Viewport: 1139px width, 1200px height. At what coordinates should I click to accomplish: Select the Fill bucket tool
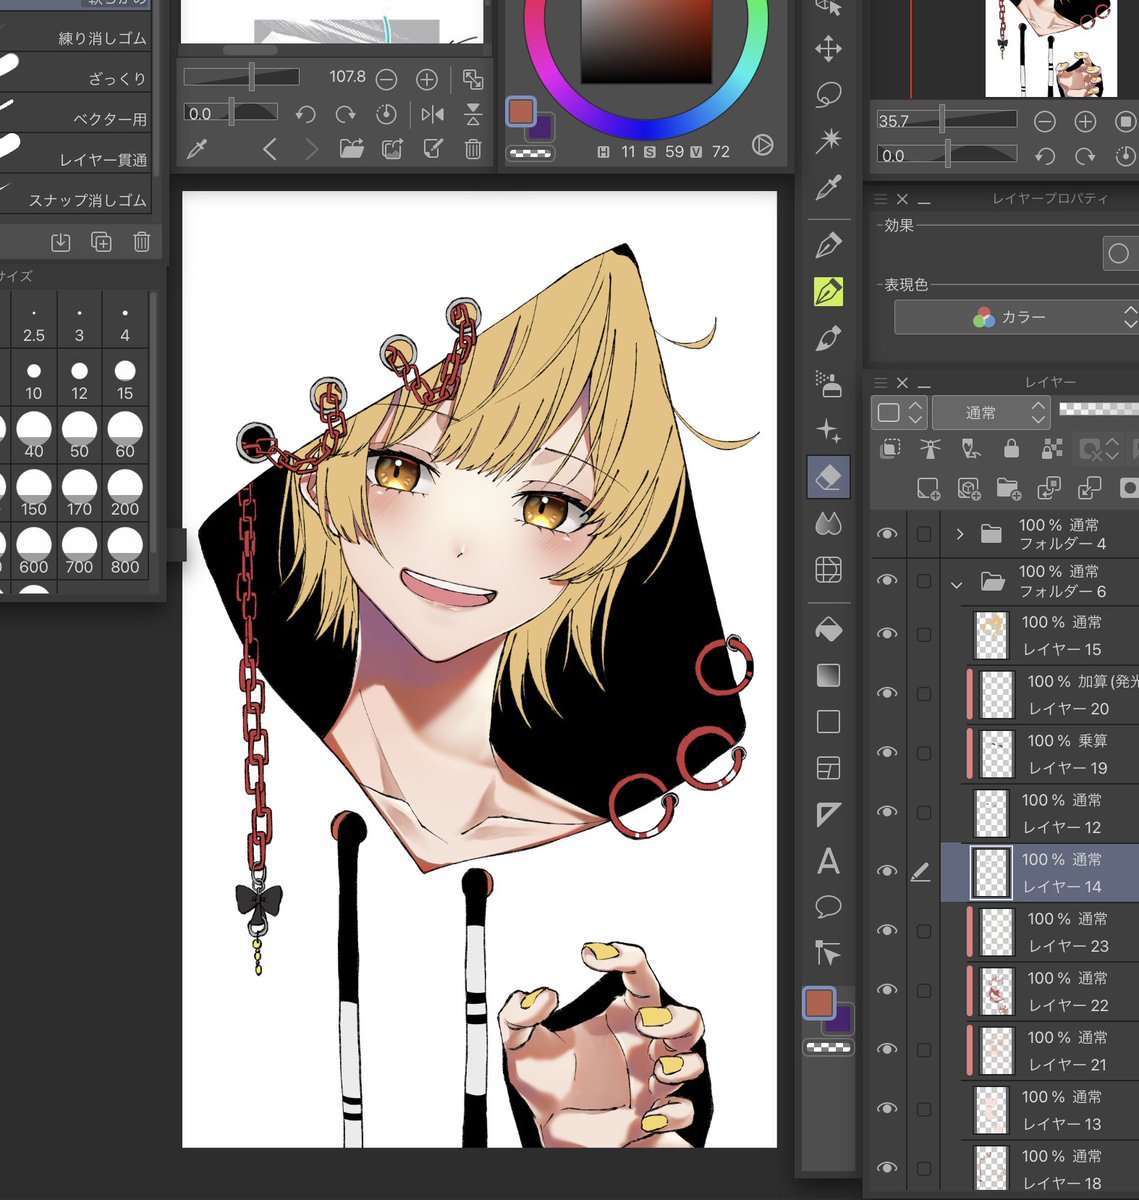pos(828,629)
